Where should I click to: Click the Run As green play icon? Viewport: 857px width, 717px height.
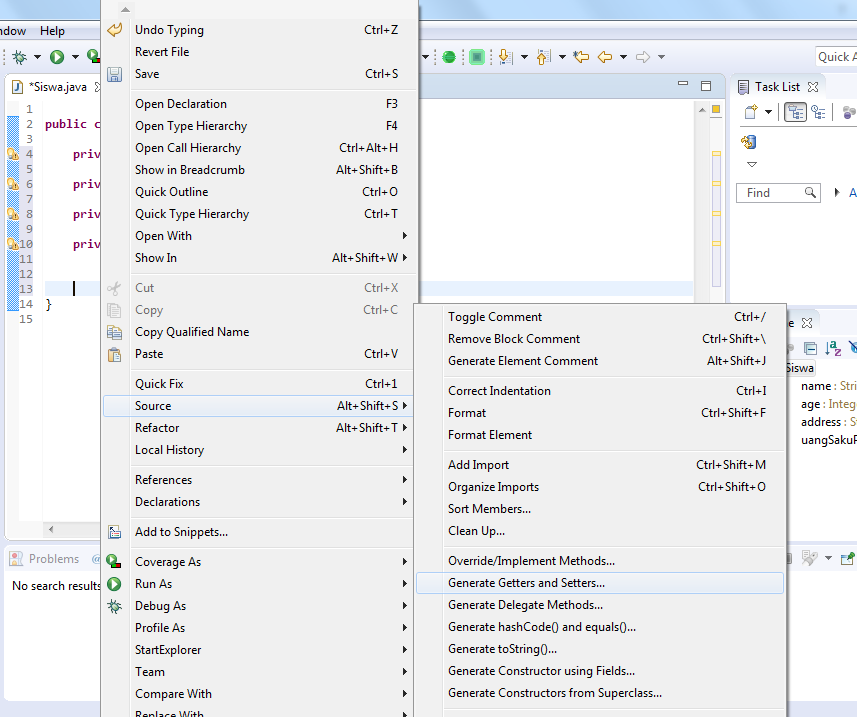coord(114,584)
